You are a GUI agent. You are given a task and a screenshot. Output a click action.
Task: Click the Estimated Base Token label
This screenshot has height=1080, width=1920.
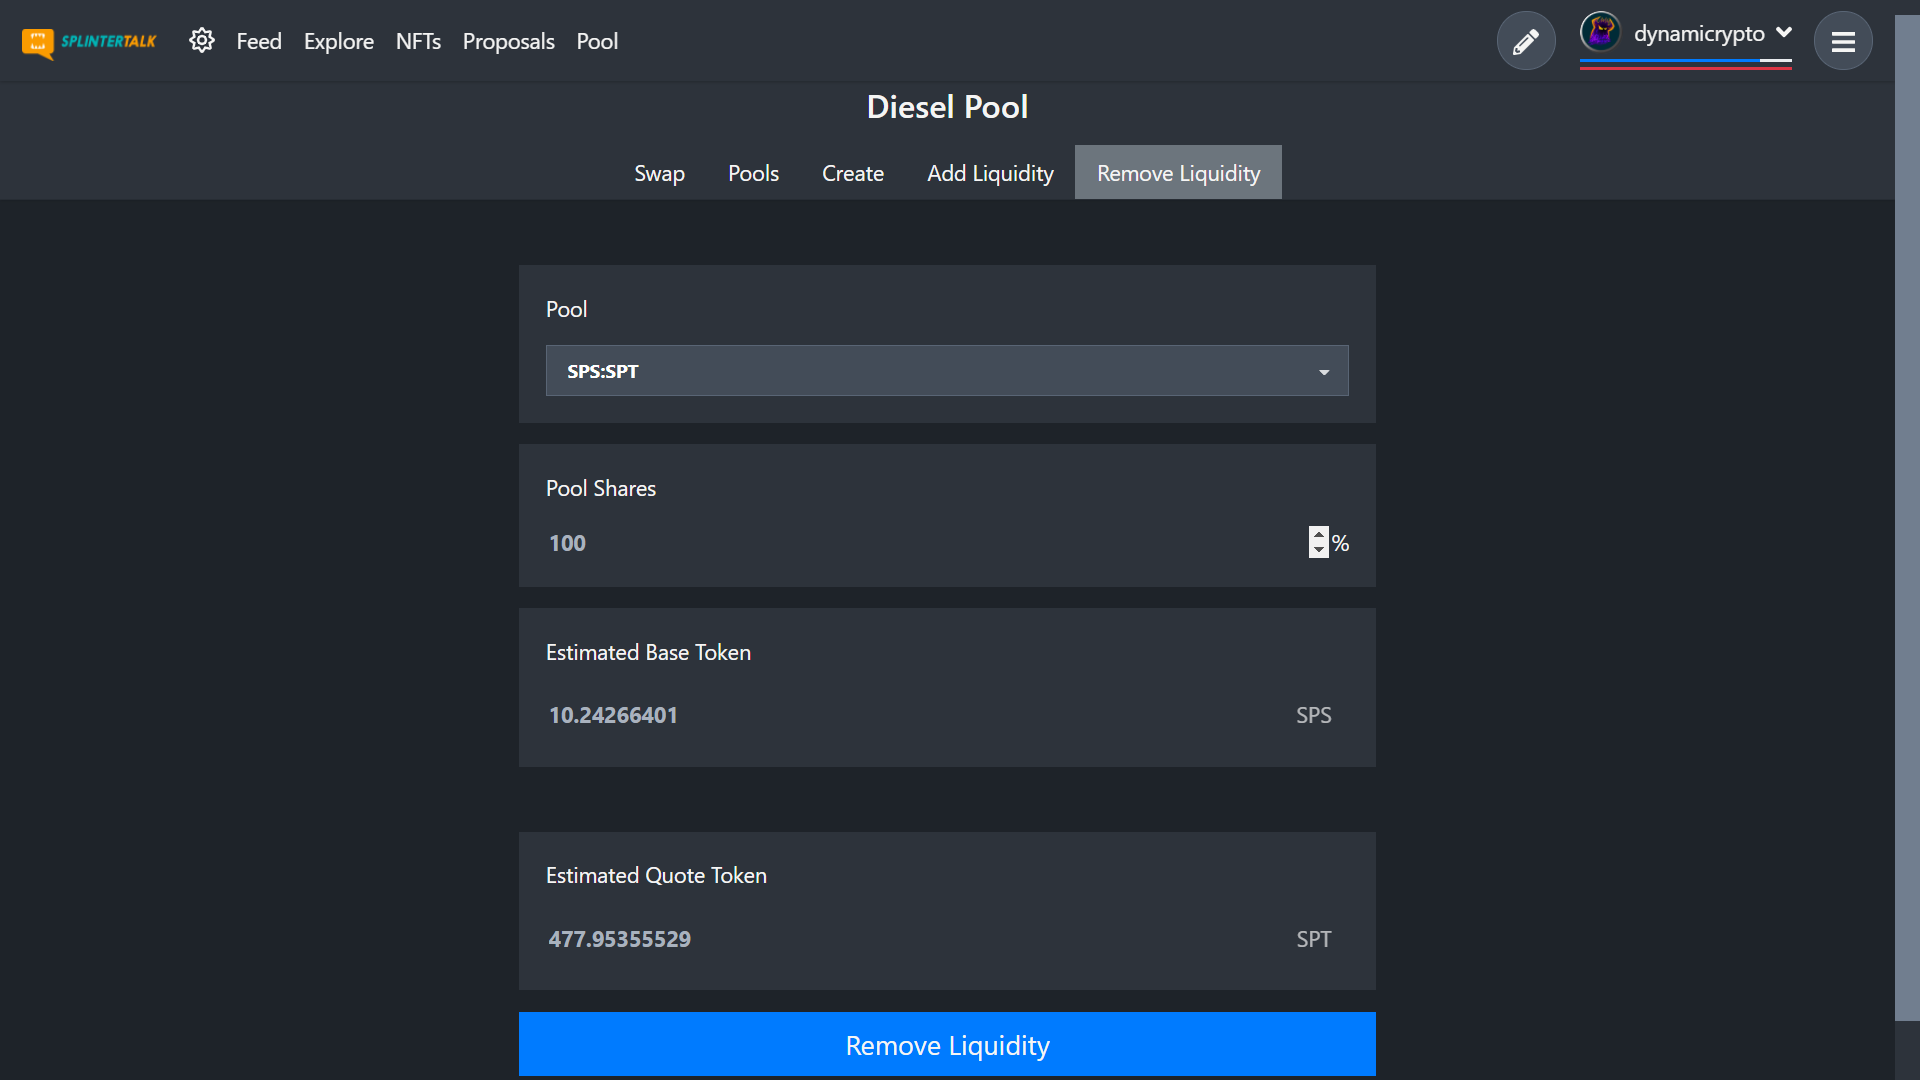click(648, 652)
